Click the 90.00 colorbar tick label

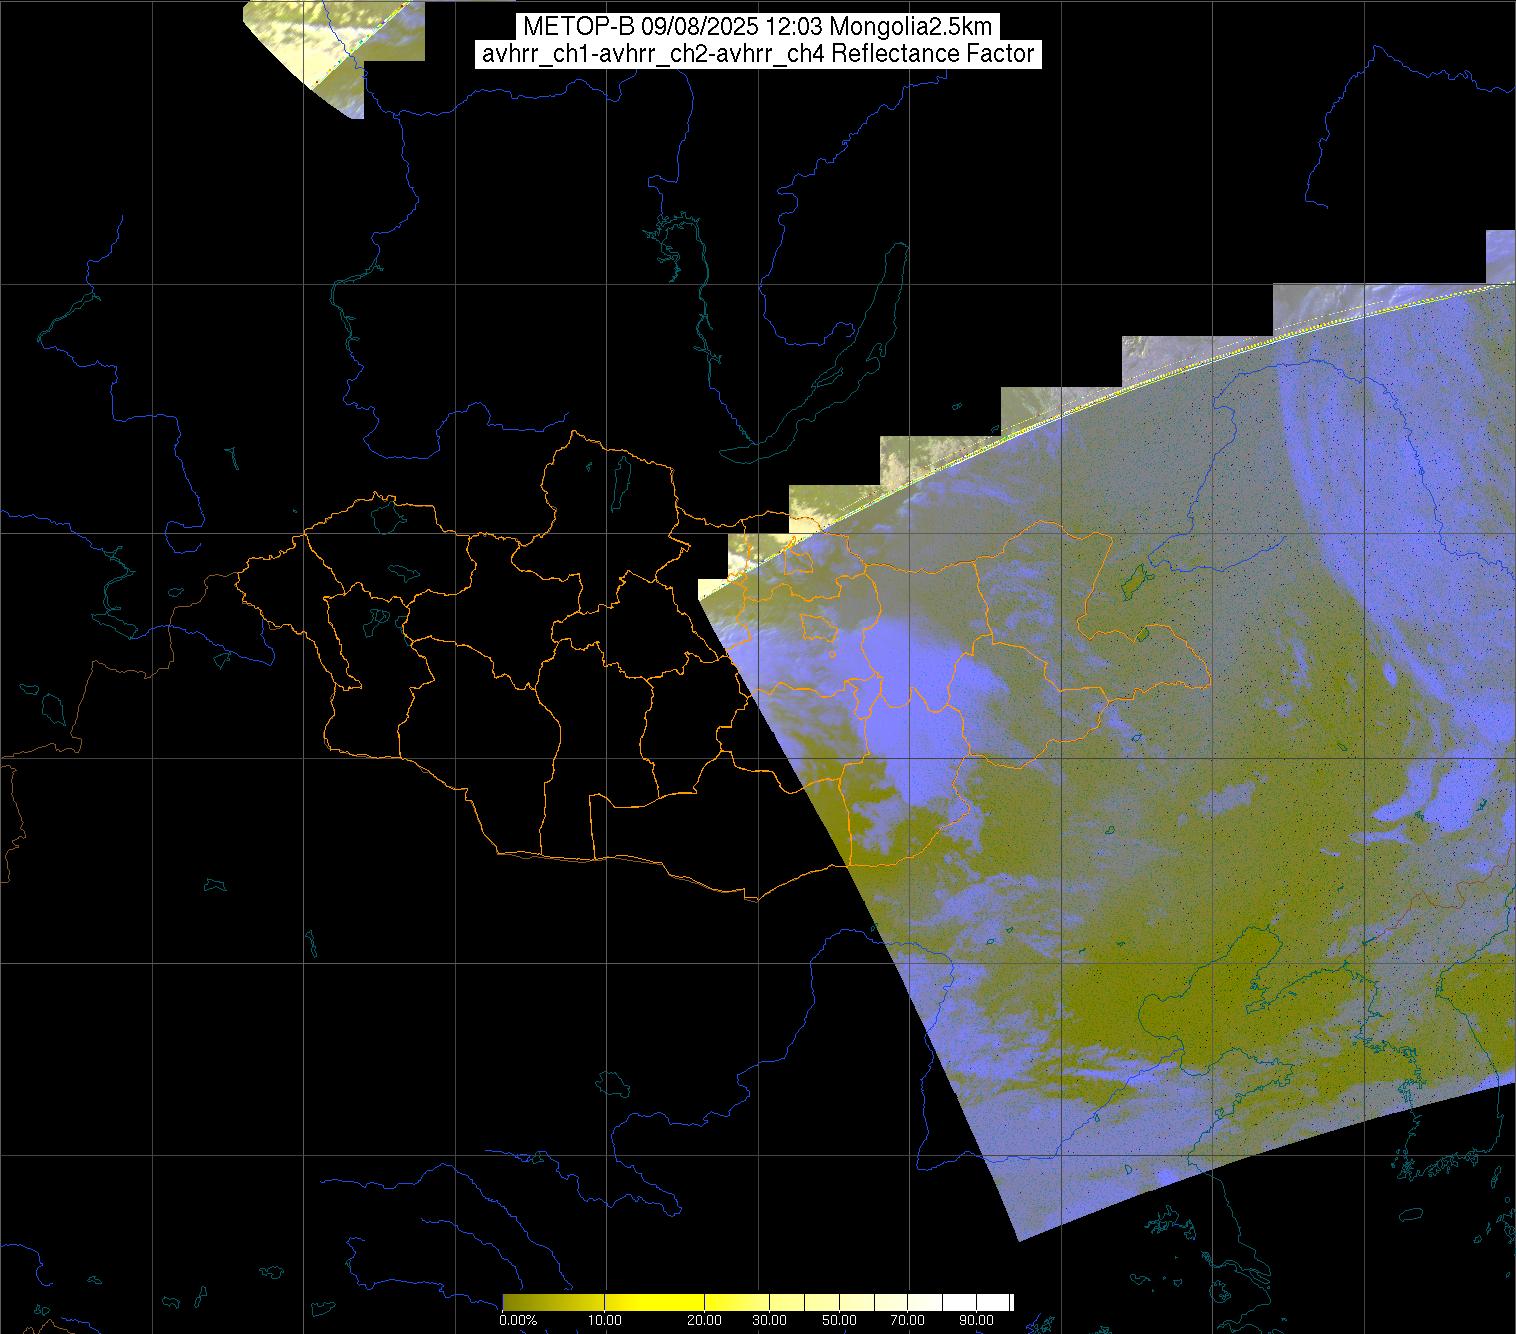pyautogui.click(x=975, y=1321)
